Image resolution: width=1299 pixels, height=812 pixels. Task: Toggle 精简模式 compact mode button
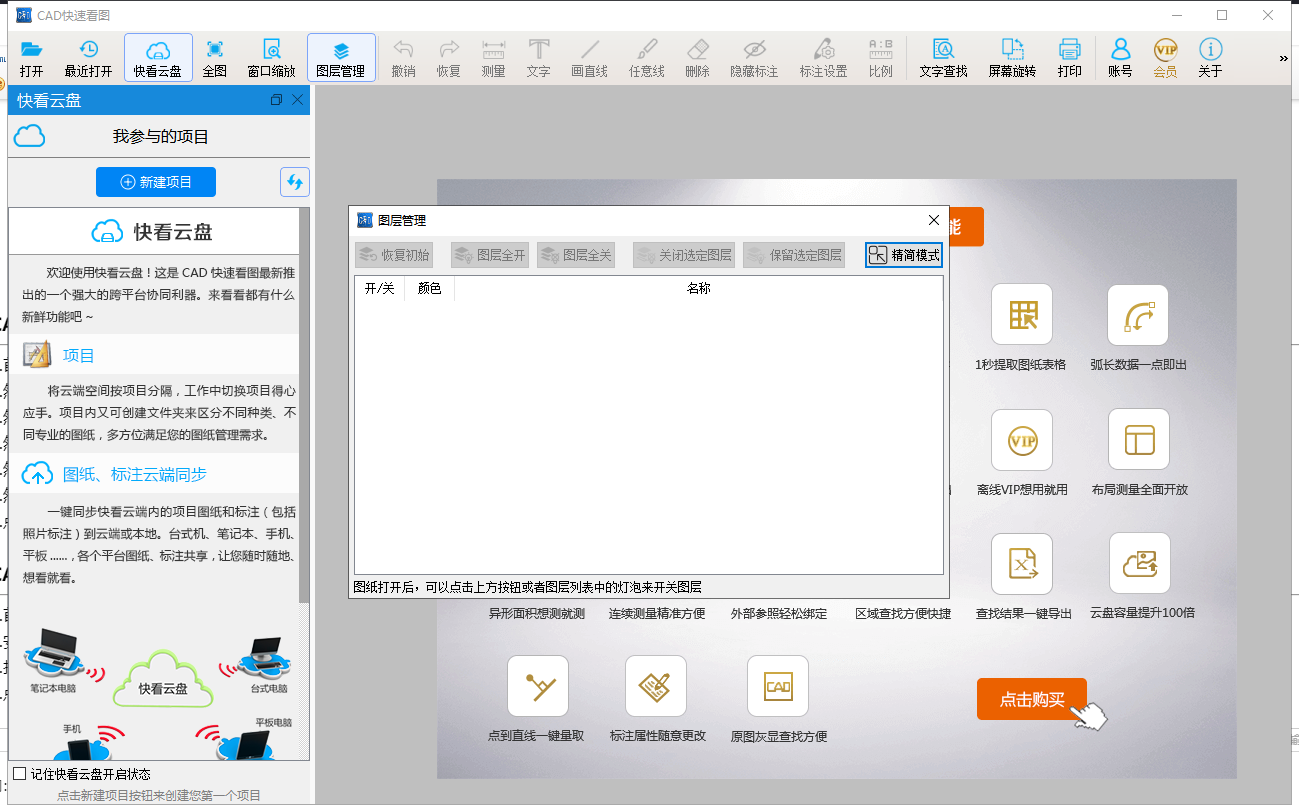point(904,255)
